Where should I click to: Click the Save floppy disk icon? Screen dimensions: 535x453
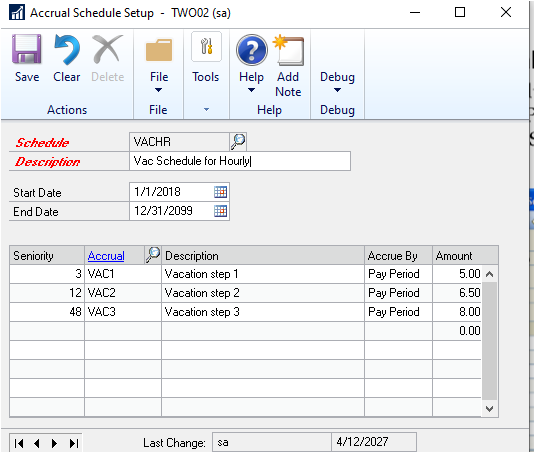point(27,49)
